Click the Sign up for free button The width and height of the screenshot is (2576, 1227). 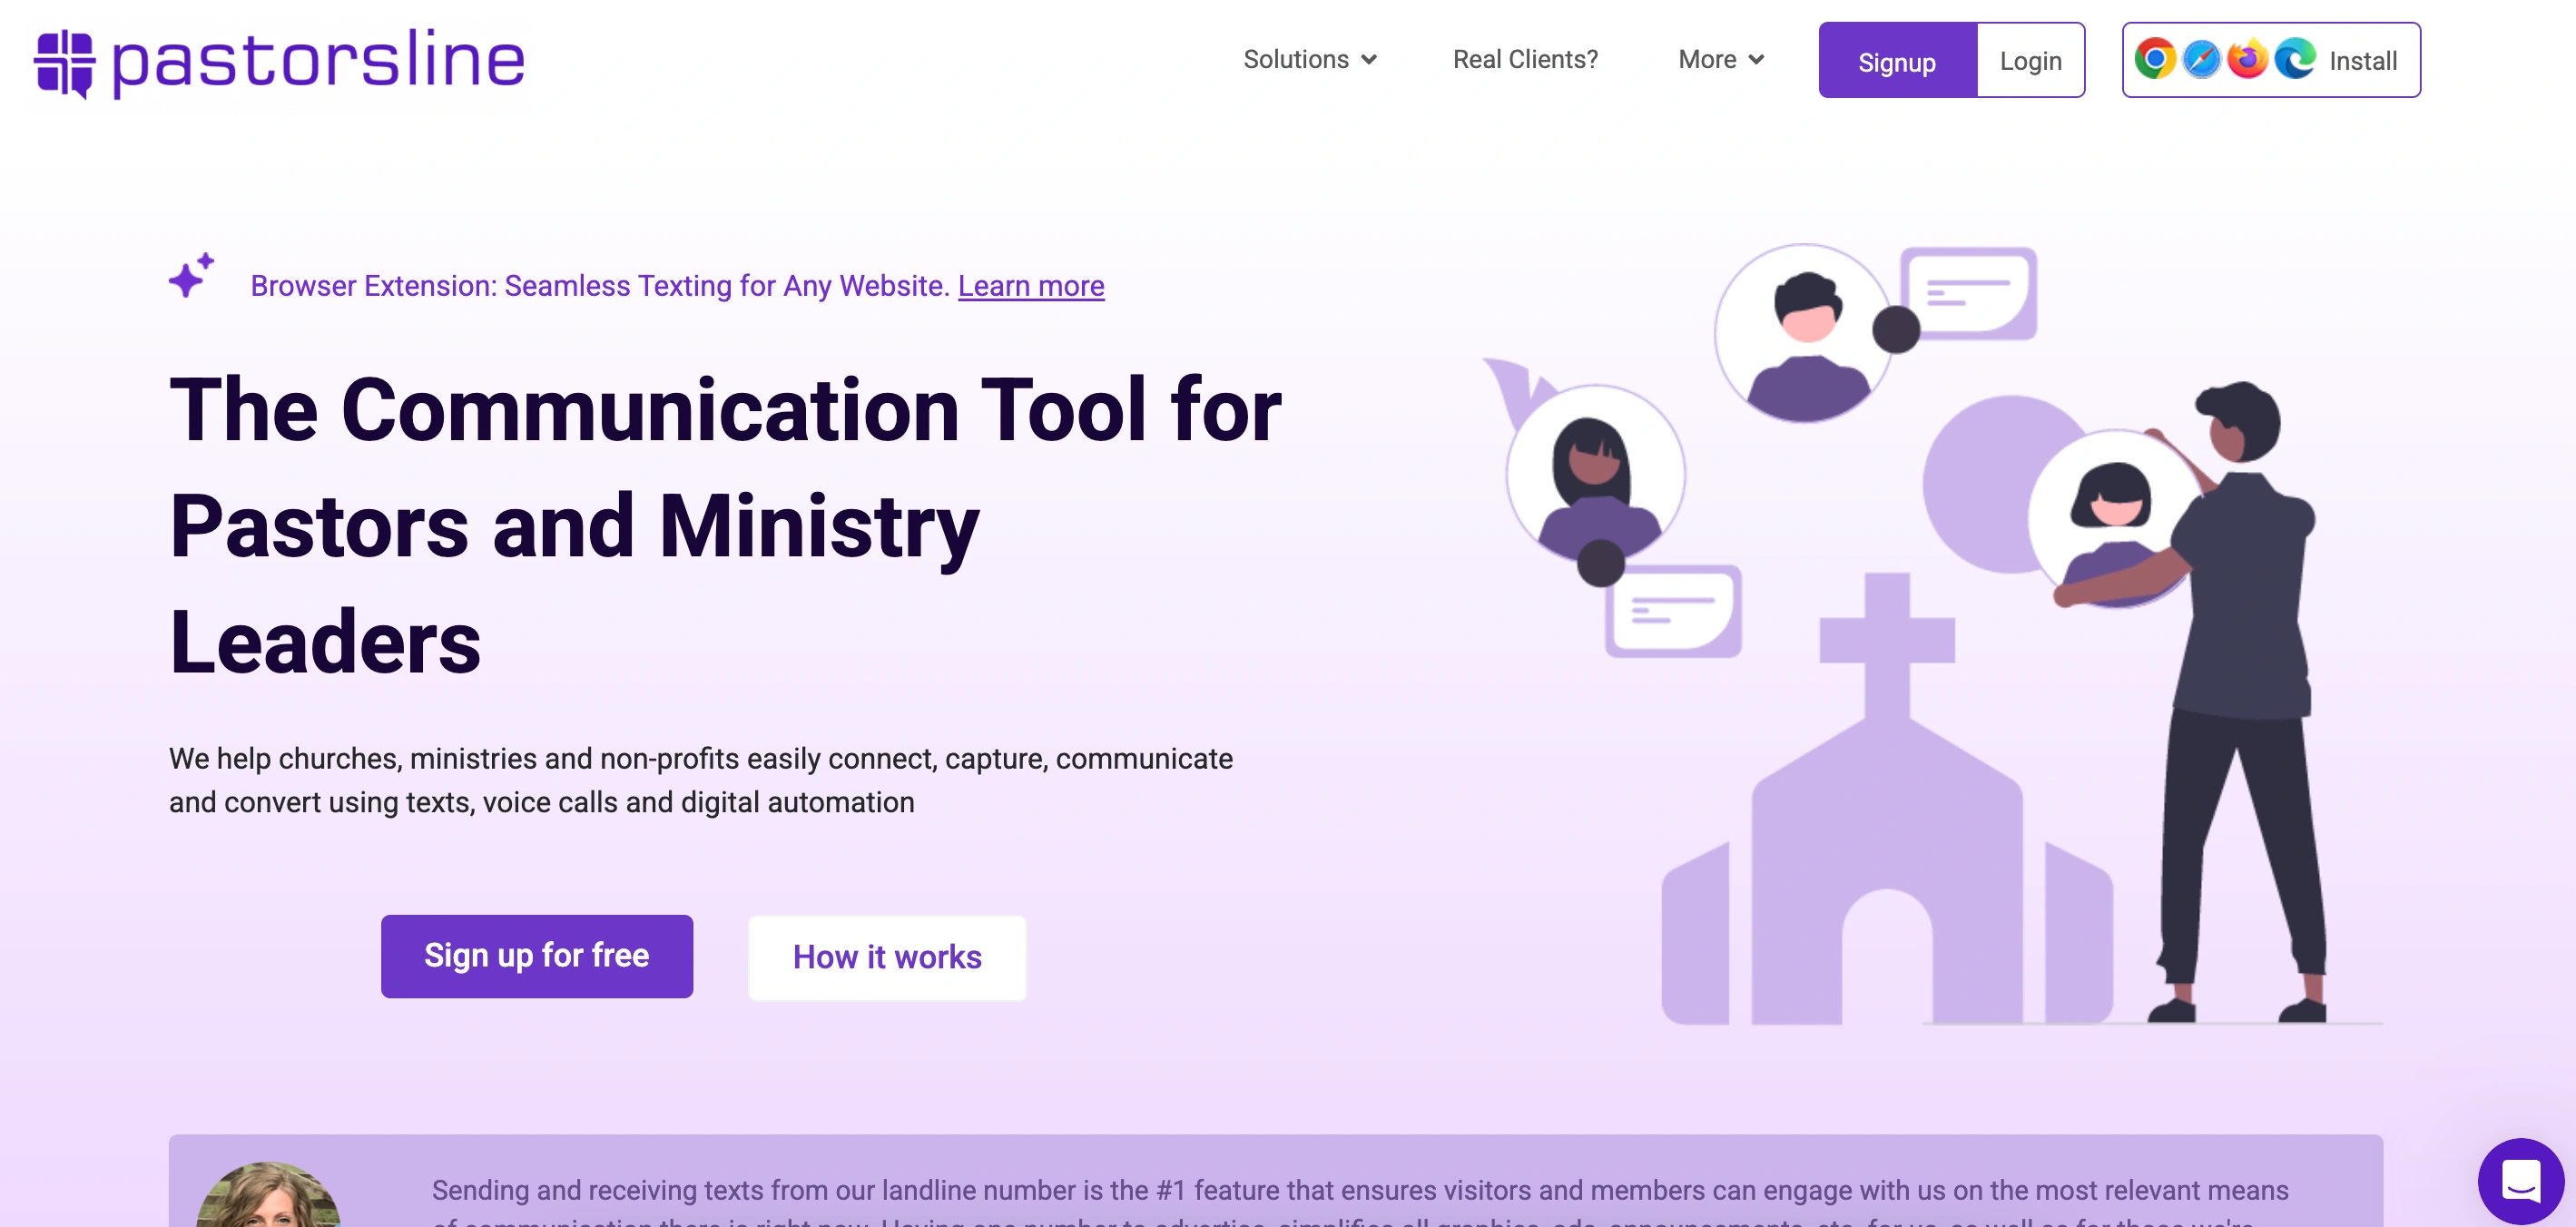536,955
